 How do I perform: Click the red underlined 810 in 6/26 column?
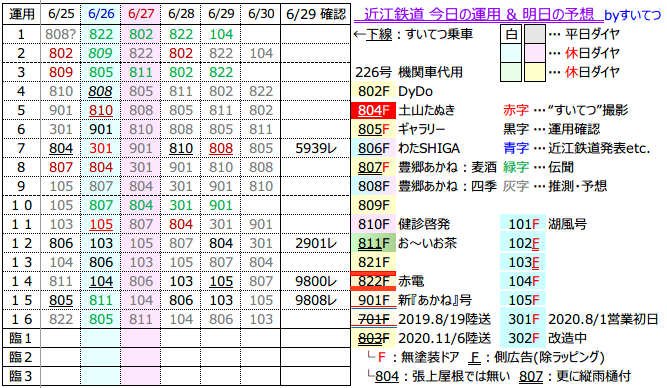click(x=101, y=110)
